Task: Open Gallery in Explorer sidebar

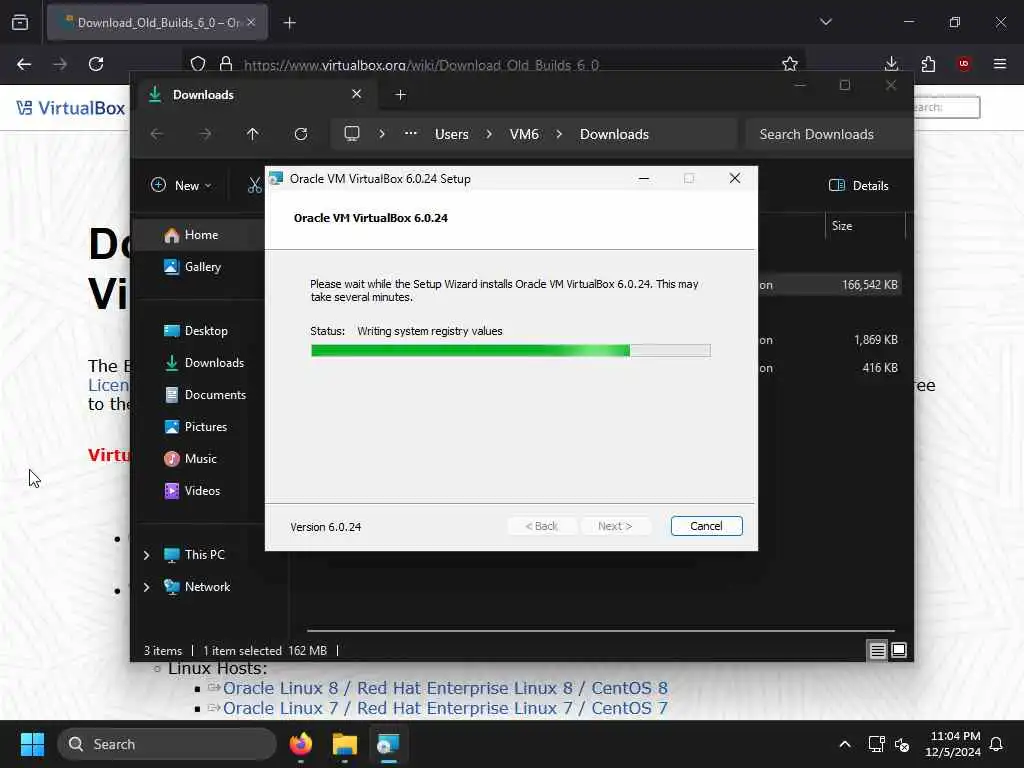Action: click(202, 267)
